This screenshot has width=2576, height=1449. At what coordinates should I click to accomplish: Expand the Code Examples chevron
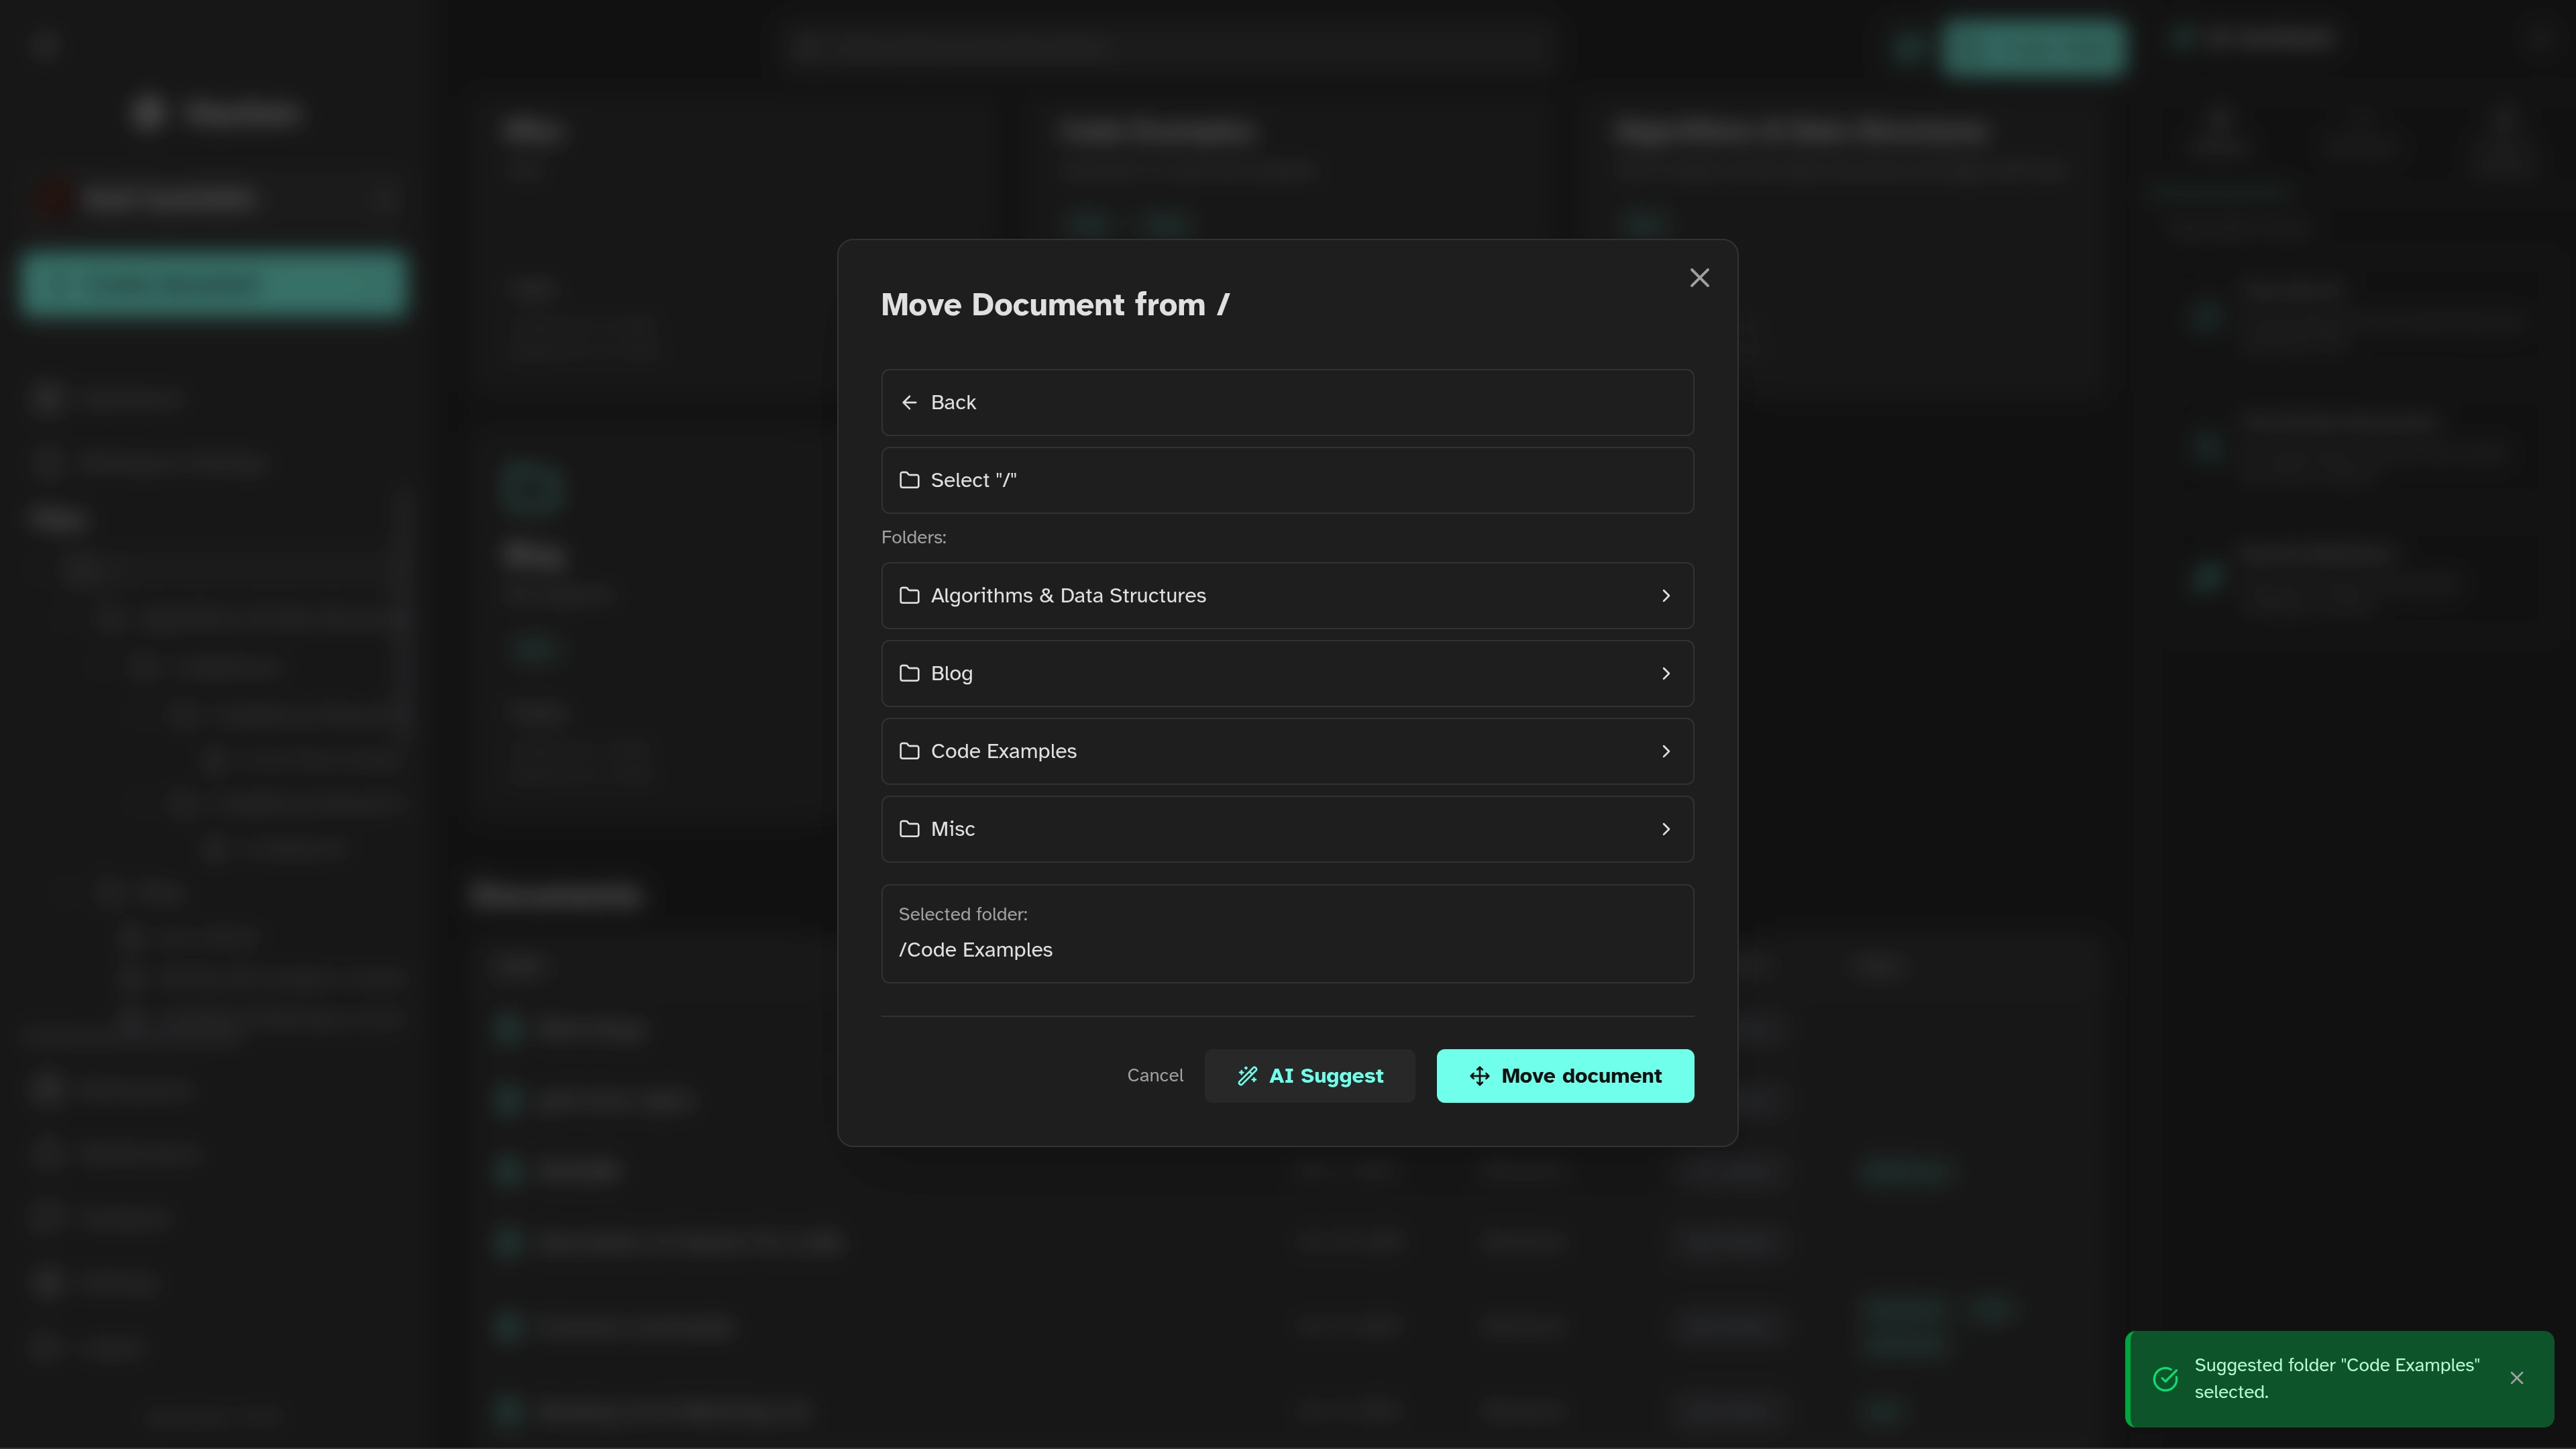(1665, 751)
